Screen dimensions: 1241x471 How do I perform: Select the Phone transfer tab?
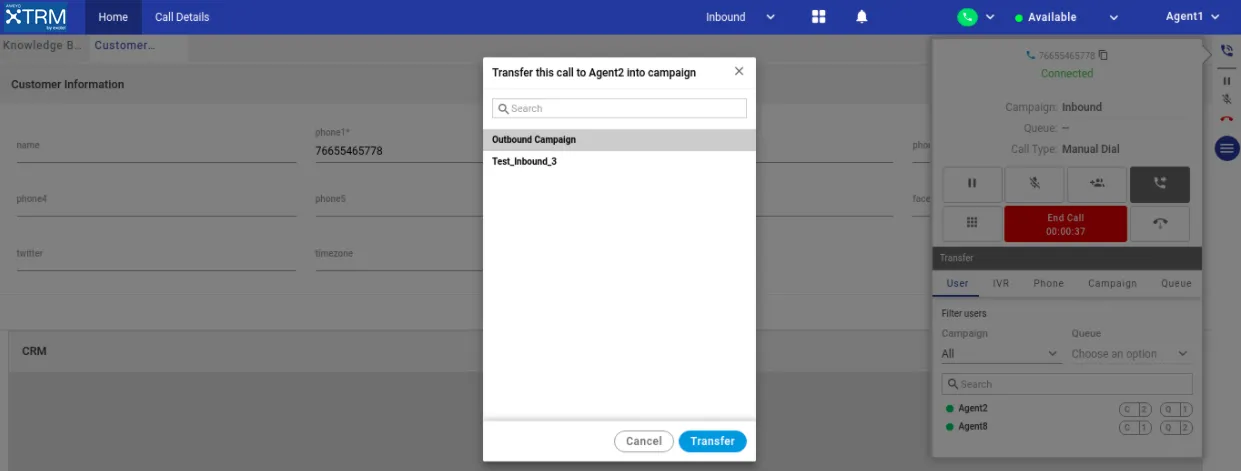(1048, 283)
